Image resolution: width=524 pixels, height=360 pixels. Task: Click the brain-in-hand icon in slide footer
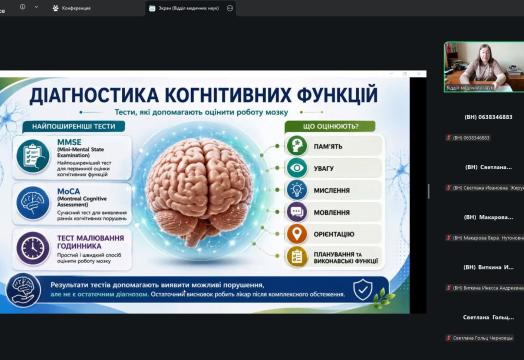23,290
